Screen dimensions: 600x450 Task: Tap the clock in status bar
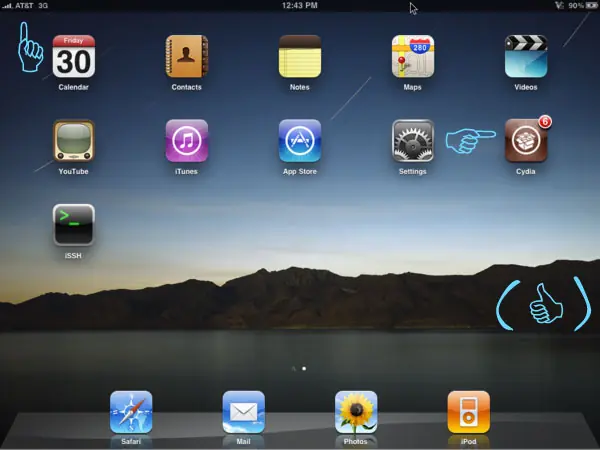pyautogui.click(x=300, y=5)
